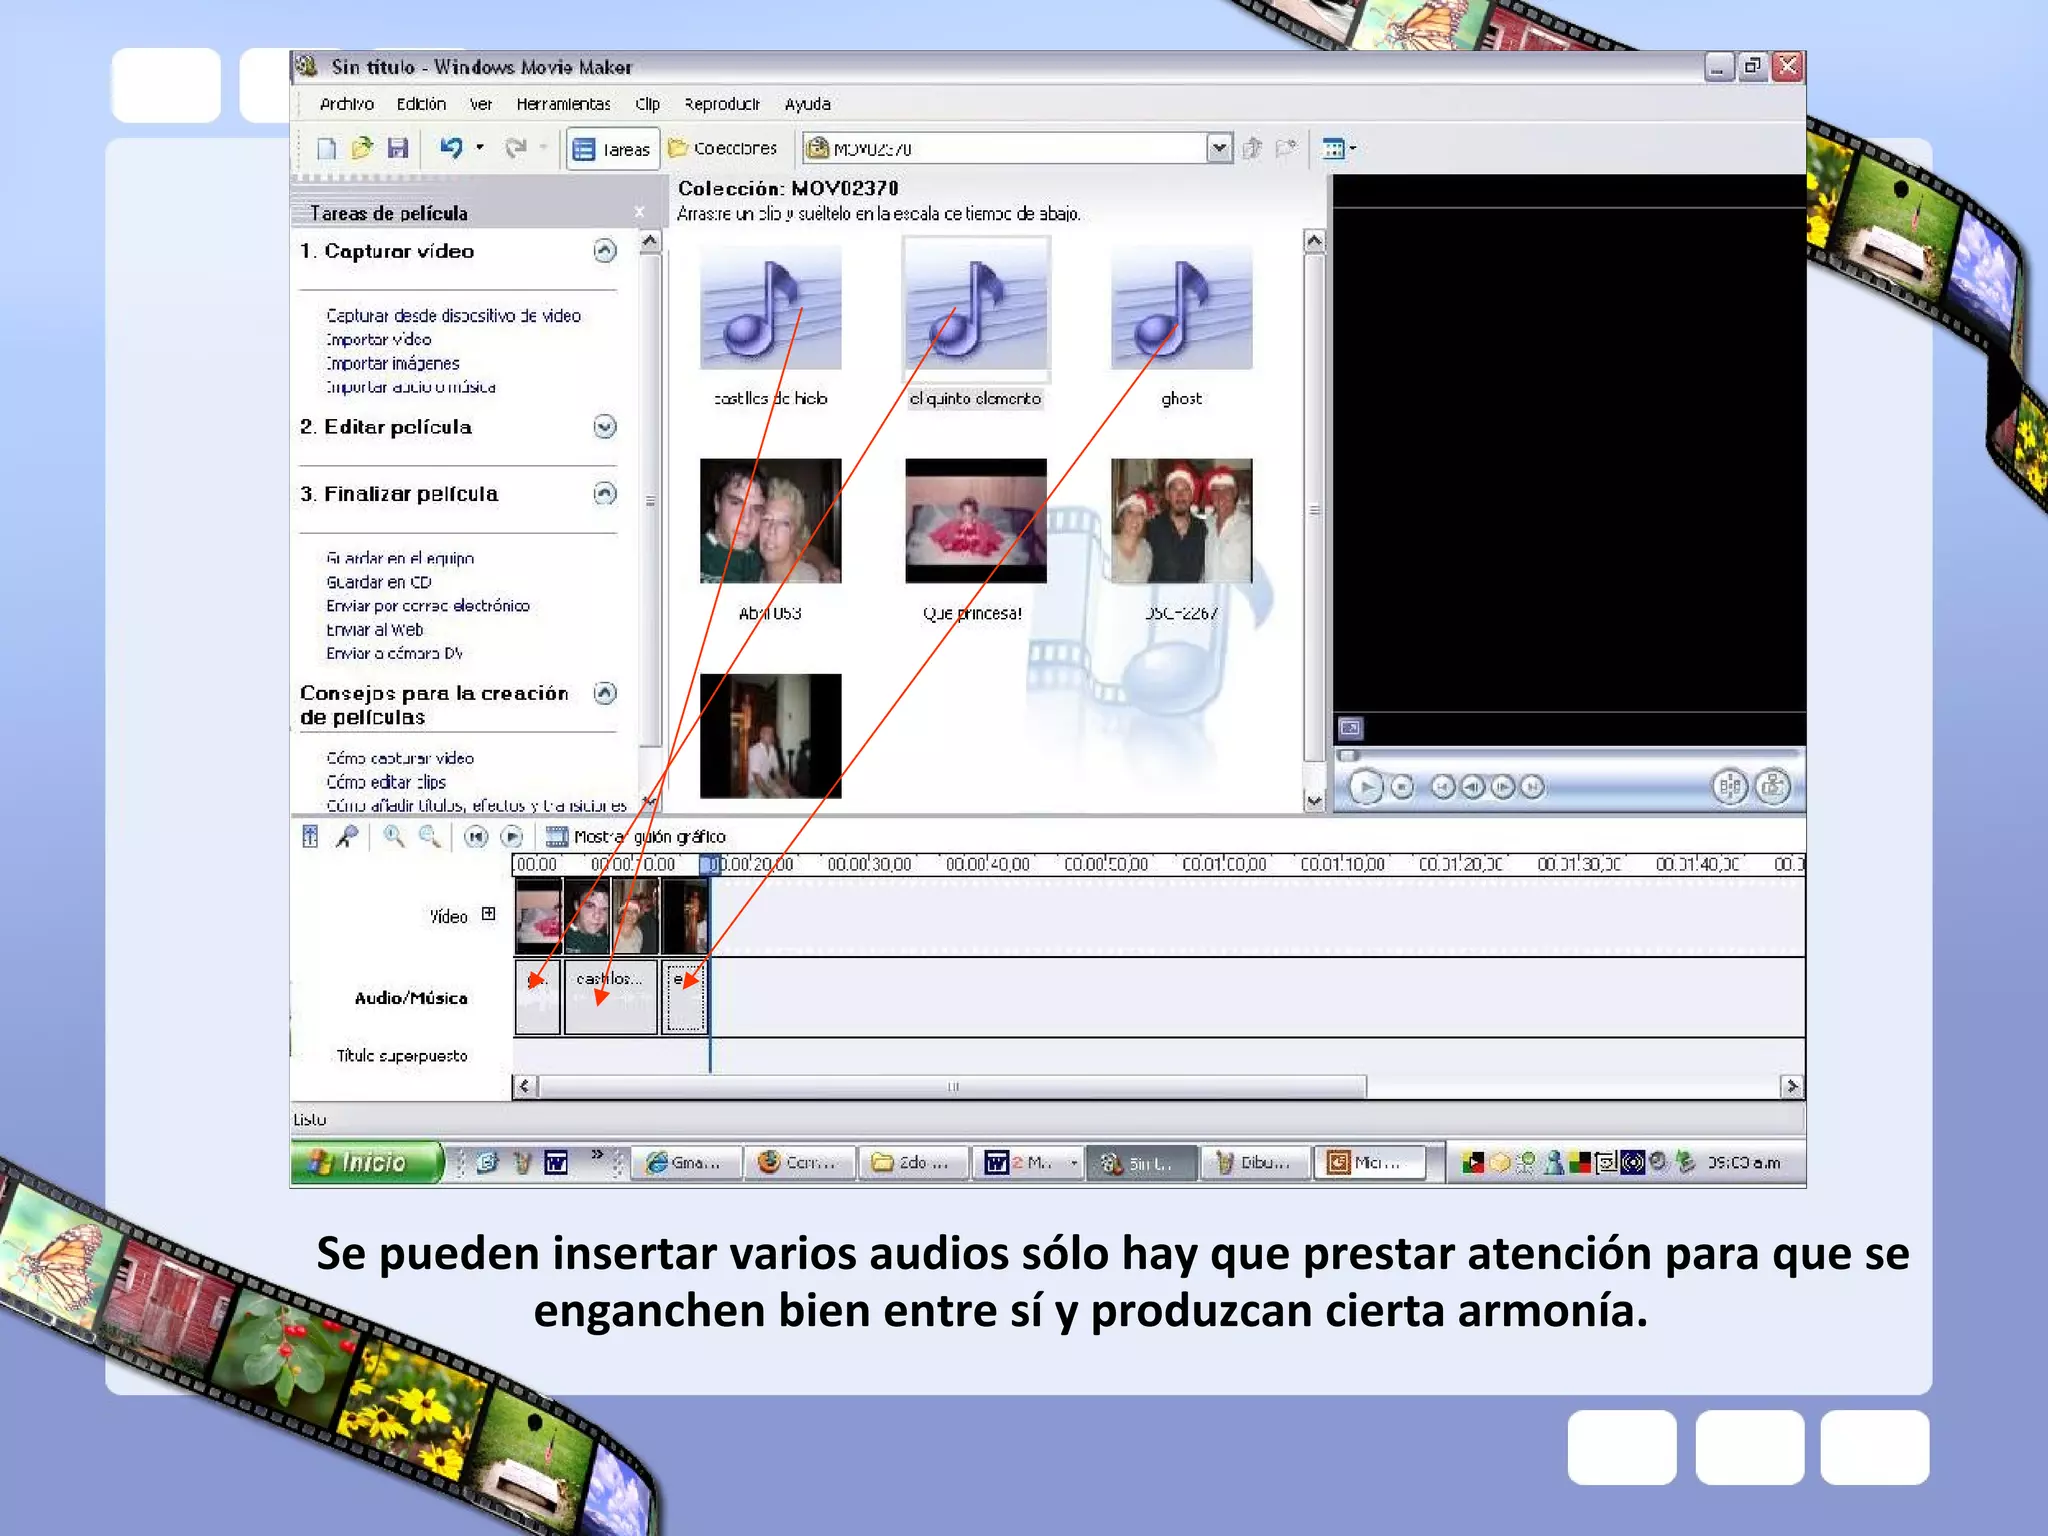This screenshot has height=1536, width=2048.
Task: Click the Dibujo taskbar button
Action: 1254,1162
